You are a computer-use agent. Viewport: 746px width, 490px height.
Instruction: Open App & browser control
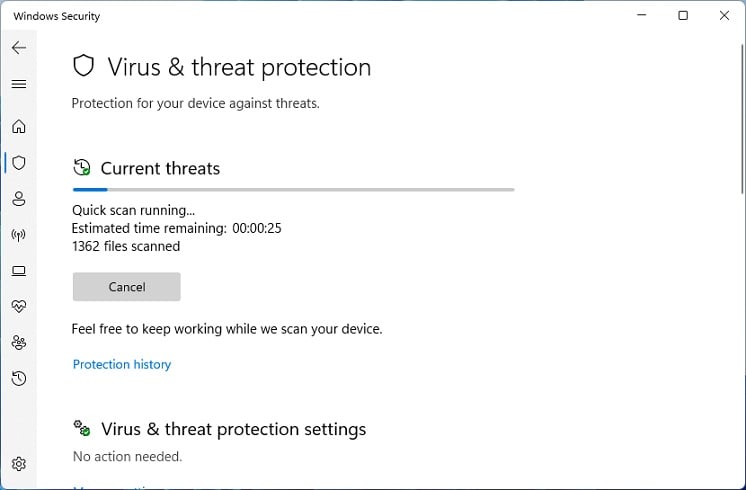19,271
